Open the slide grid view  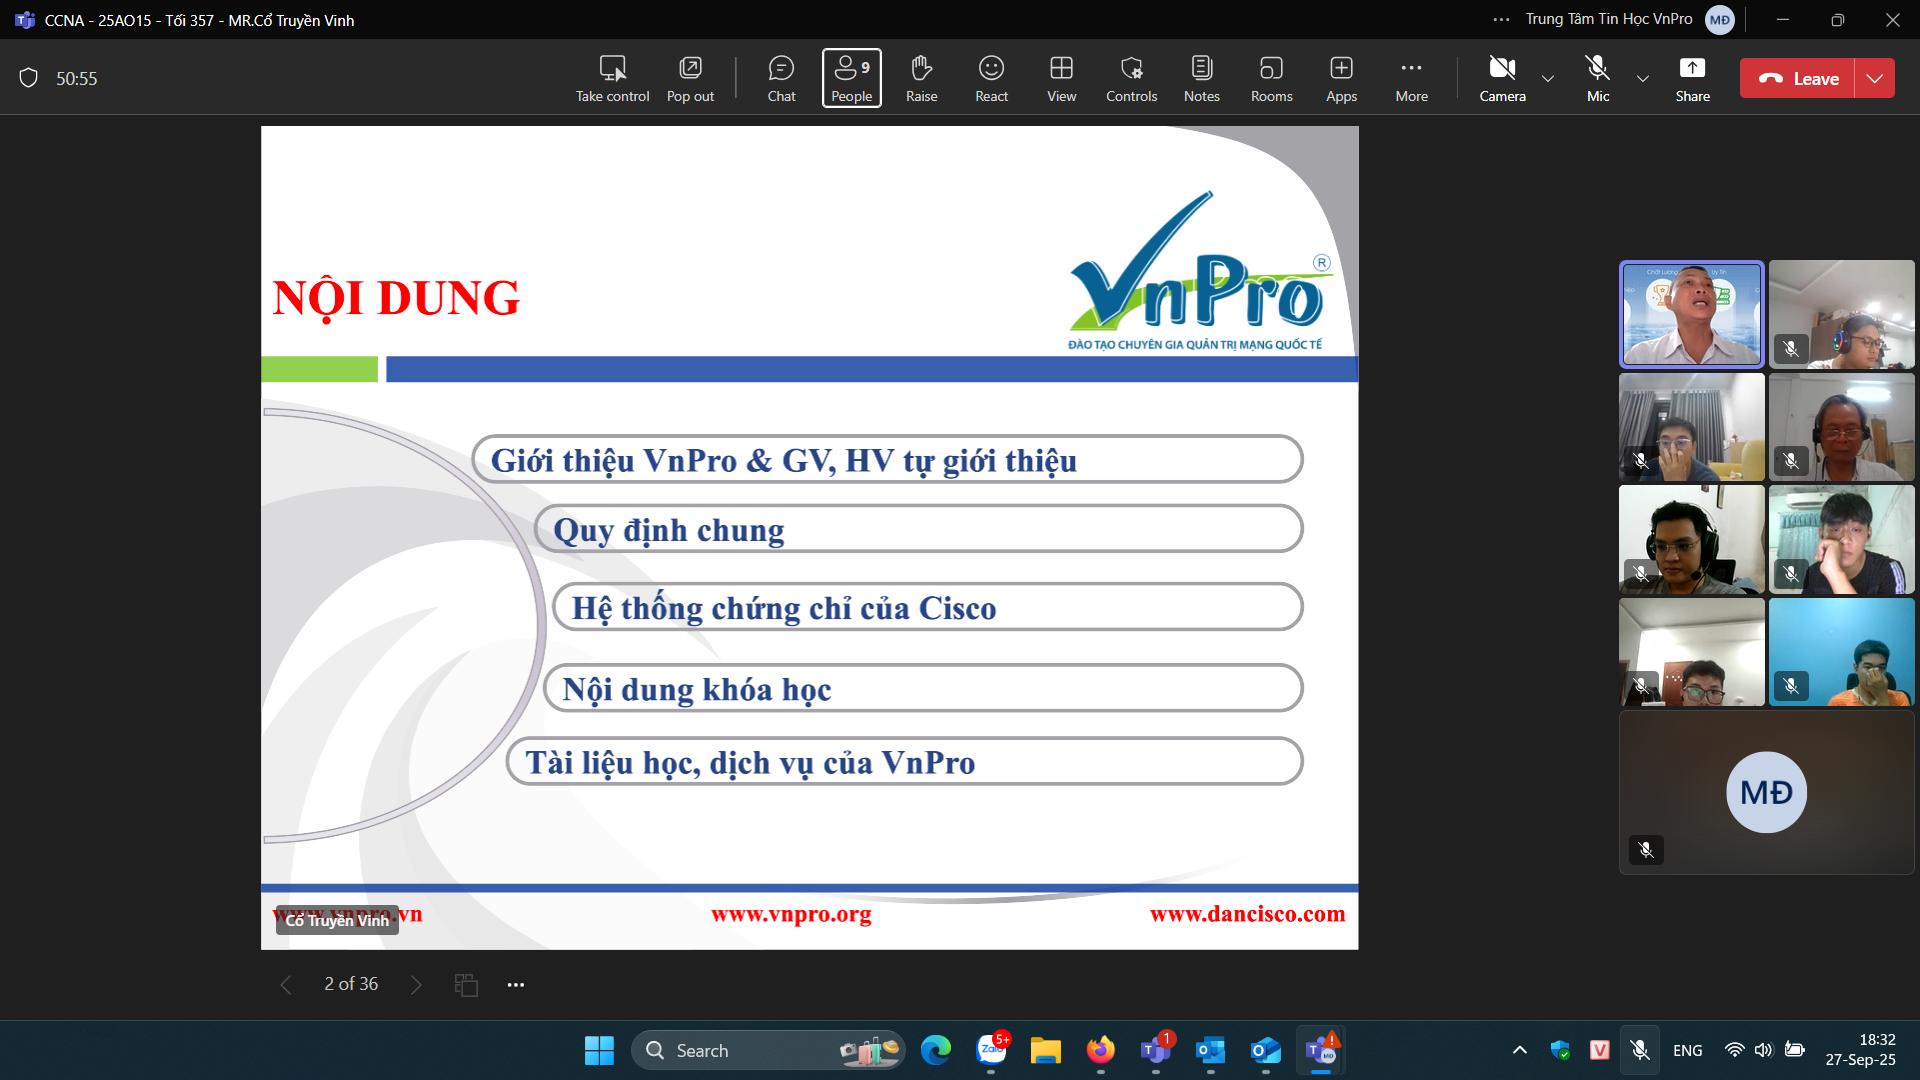466,985
